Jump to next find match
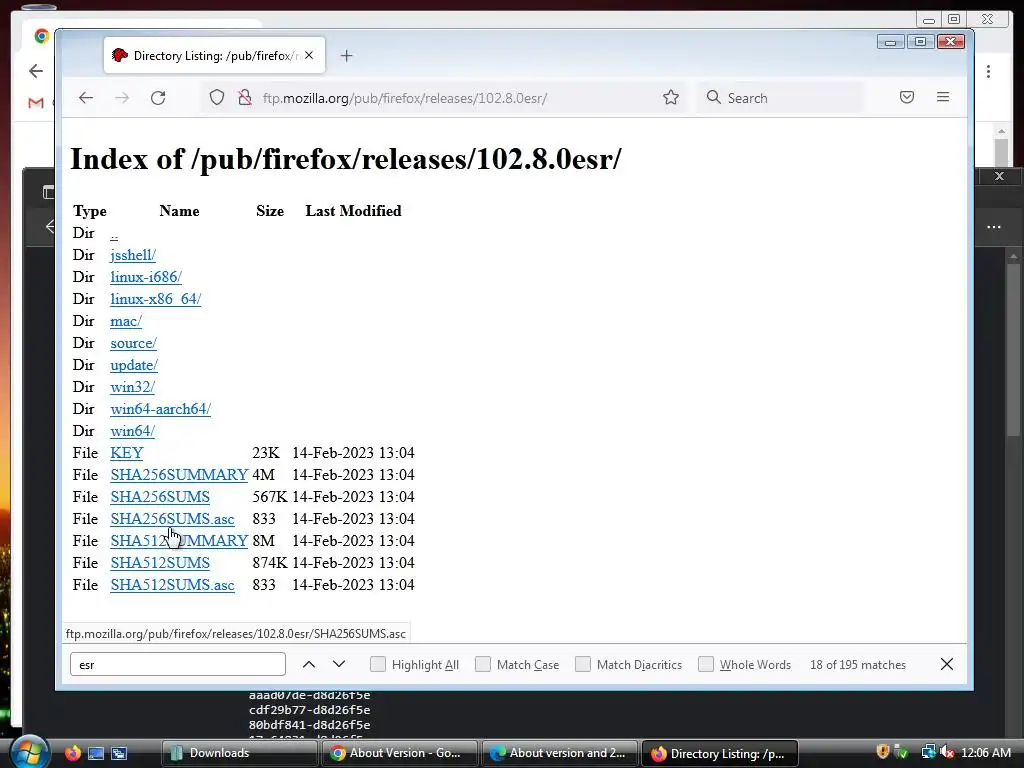 click(x=338, y=664)
